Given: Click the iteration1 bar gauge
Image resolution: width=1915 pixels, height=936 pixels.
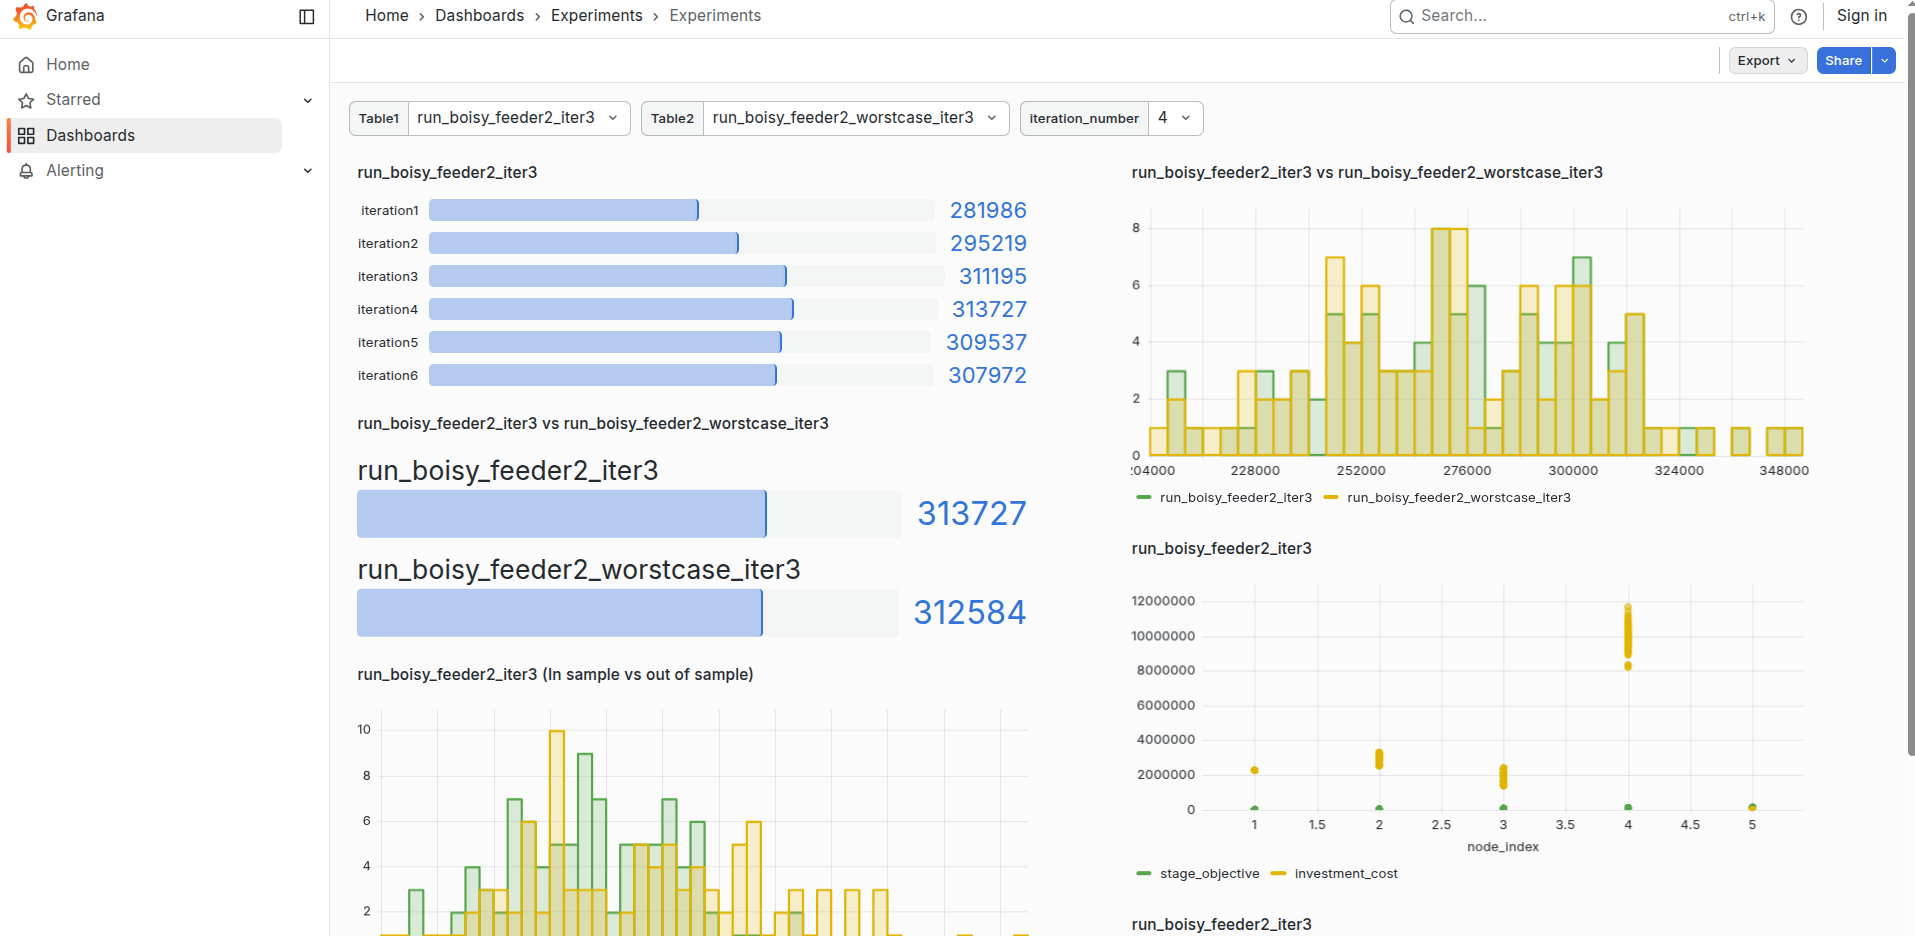Looking at the screenshot, I should [682, 210].
